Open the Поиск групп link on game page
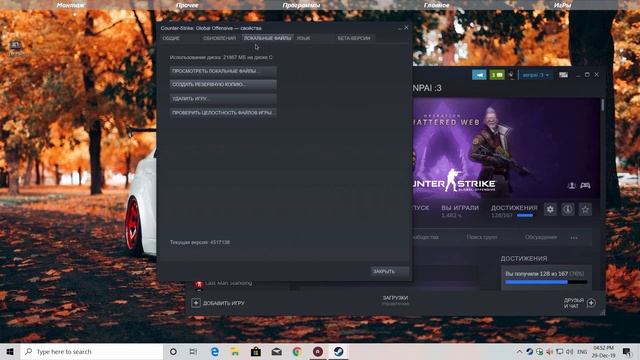 point(482,237)
